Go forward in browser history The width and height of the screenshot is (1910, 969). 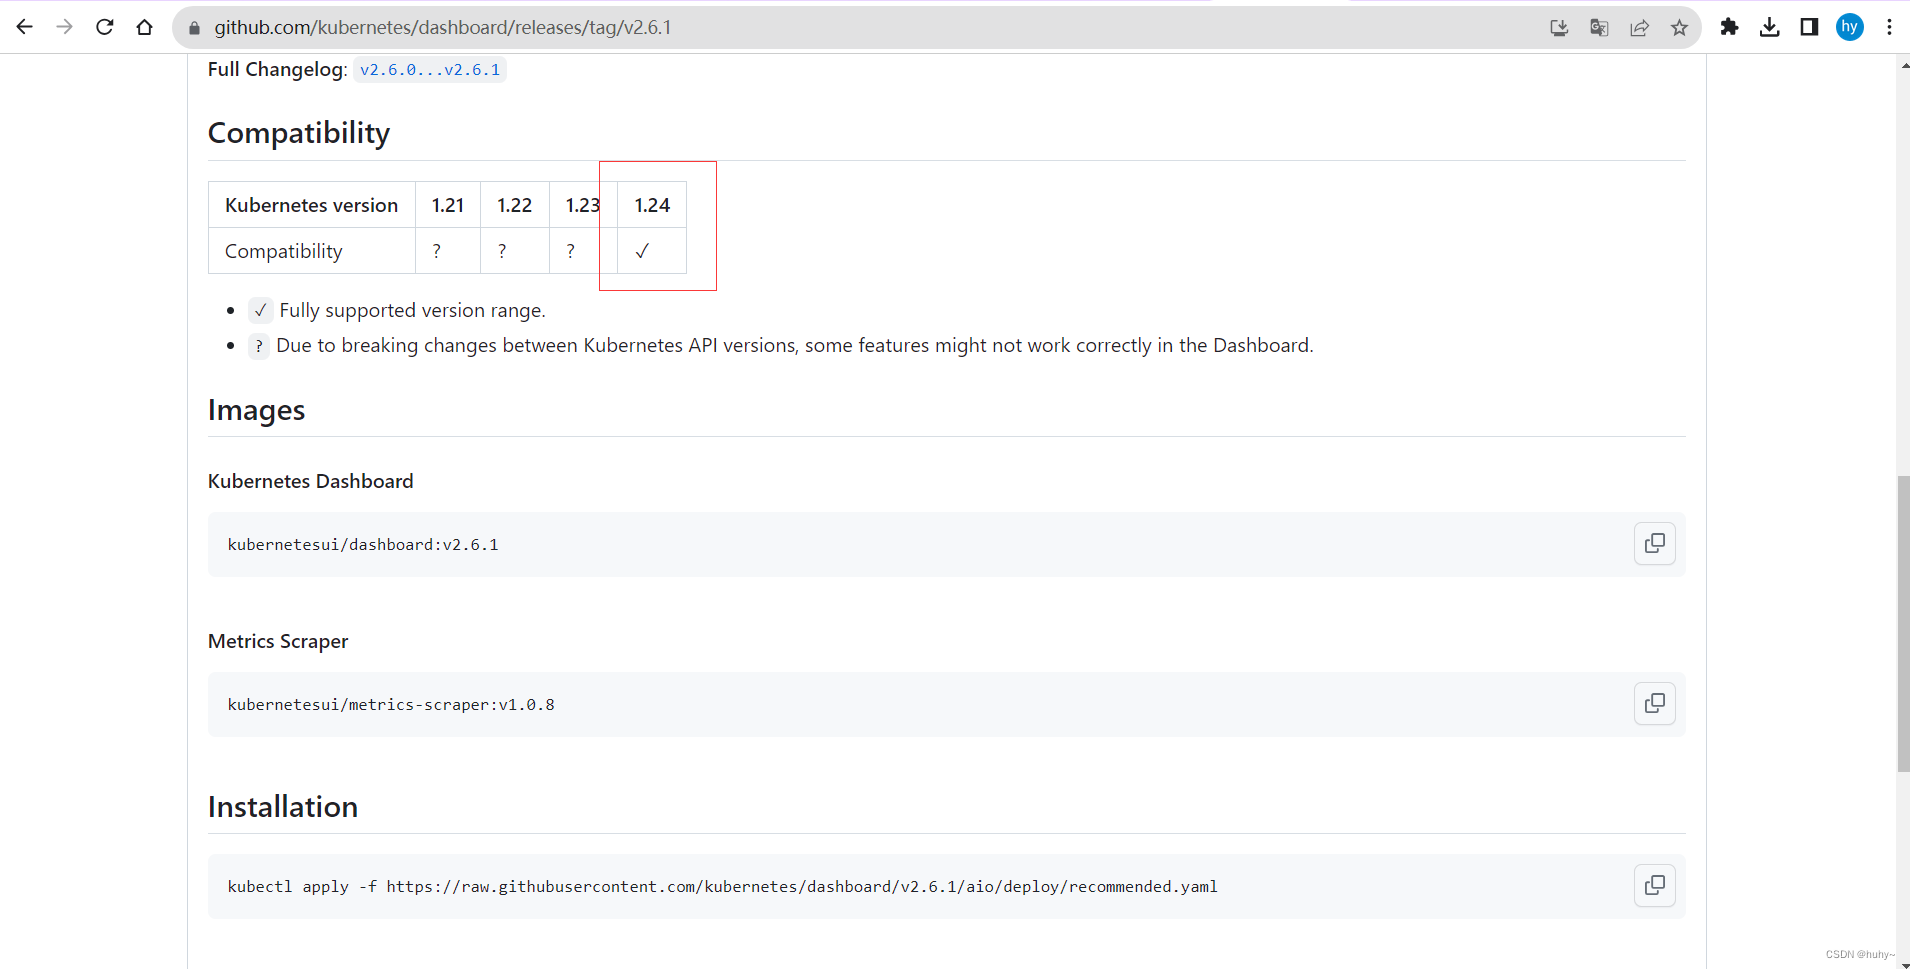tap(65, 27)
